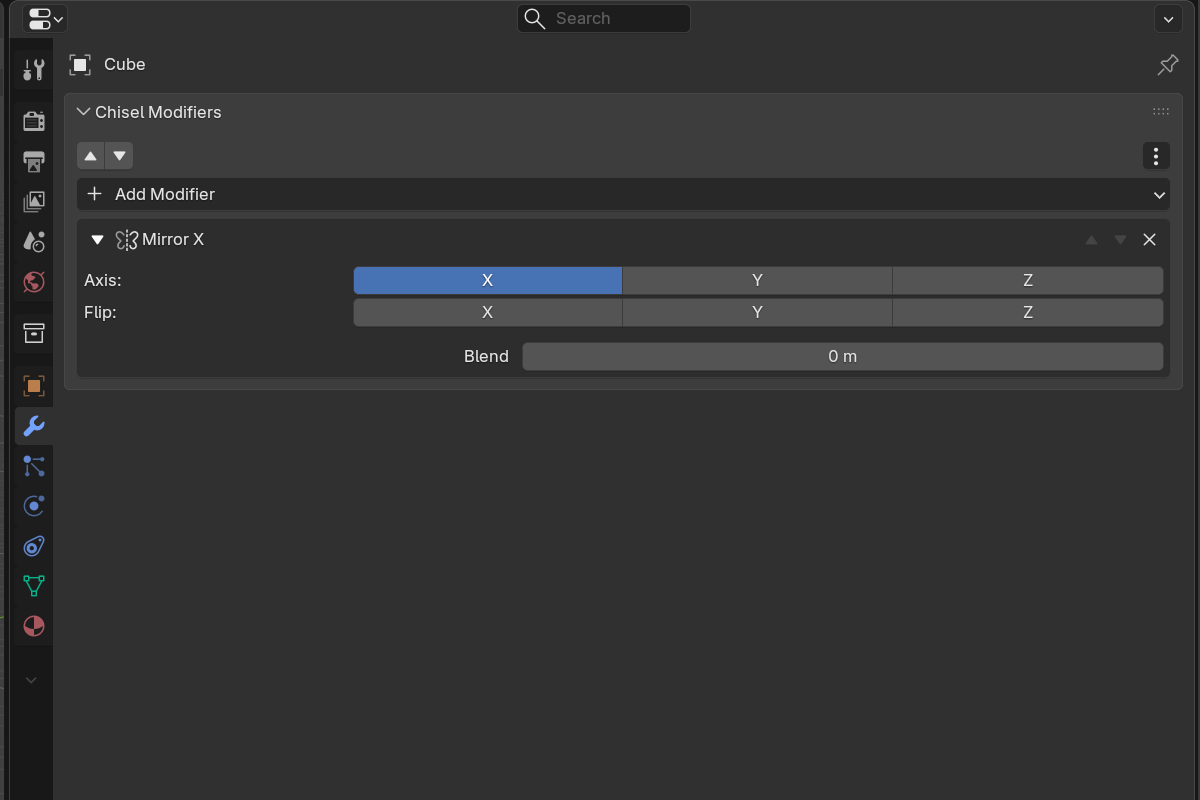The height and width of the screenshot is (800, 1200).
Task: Open the View Layer properties tab
Action: [x=33, y=201]
